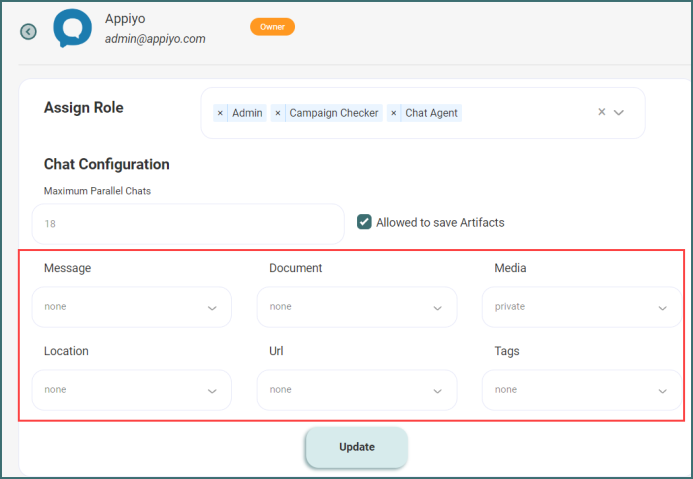Click the back arrow icon
Screen dimensions: 693x479
coord(28,32)
